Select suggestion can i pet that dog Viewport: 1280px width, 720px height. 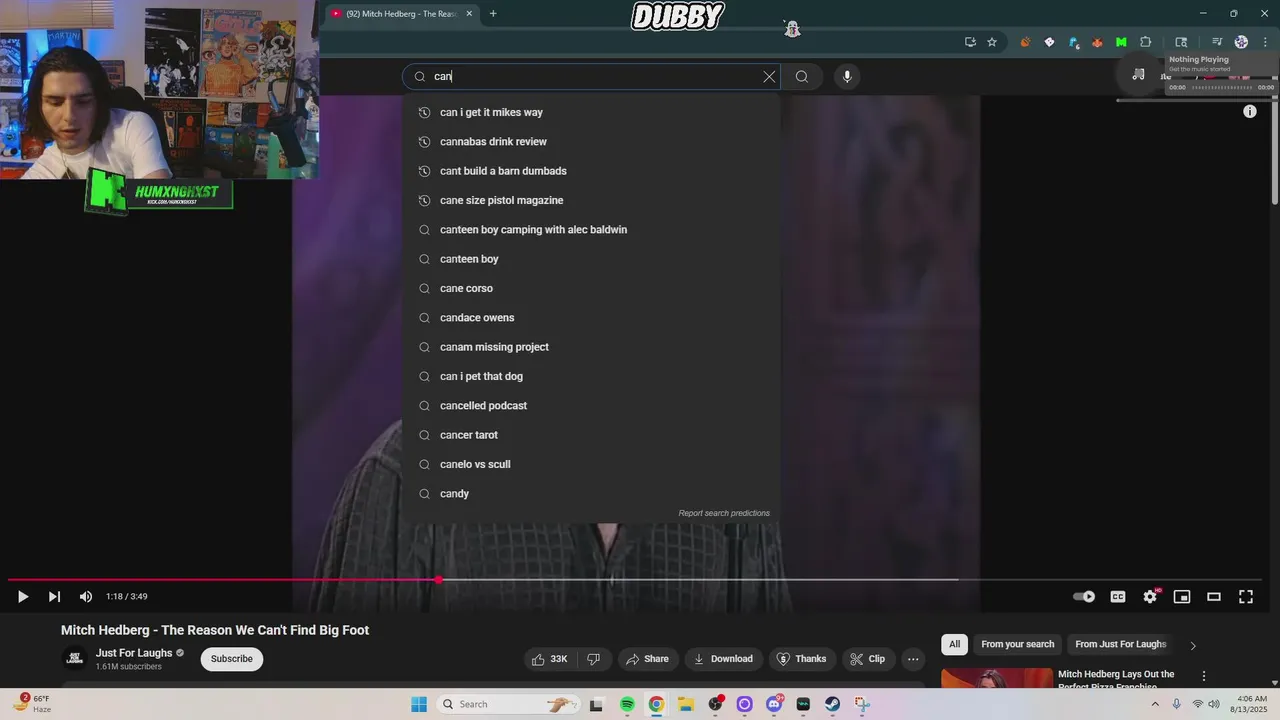[591, 376]
